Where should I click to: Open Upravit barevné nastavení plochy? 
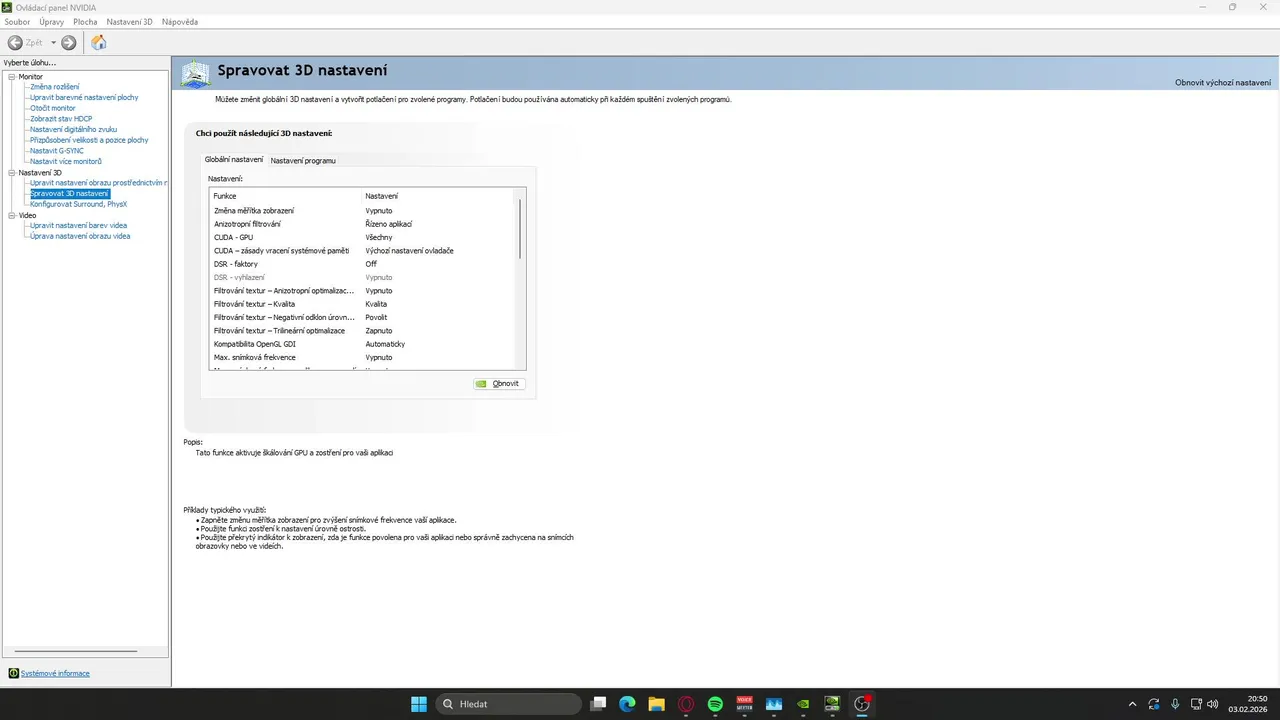(84, 97)
